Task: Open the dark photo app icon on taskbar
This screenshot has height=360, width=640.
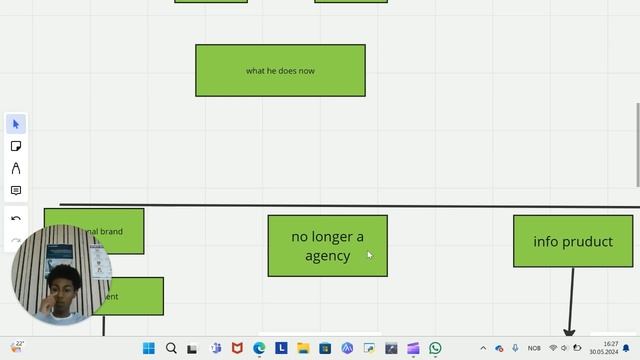Action: [x=391, y=348]
